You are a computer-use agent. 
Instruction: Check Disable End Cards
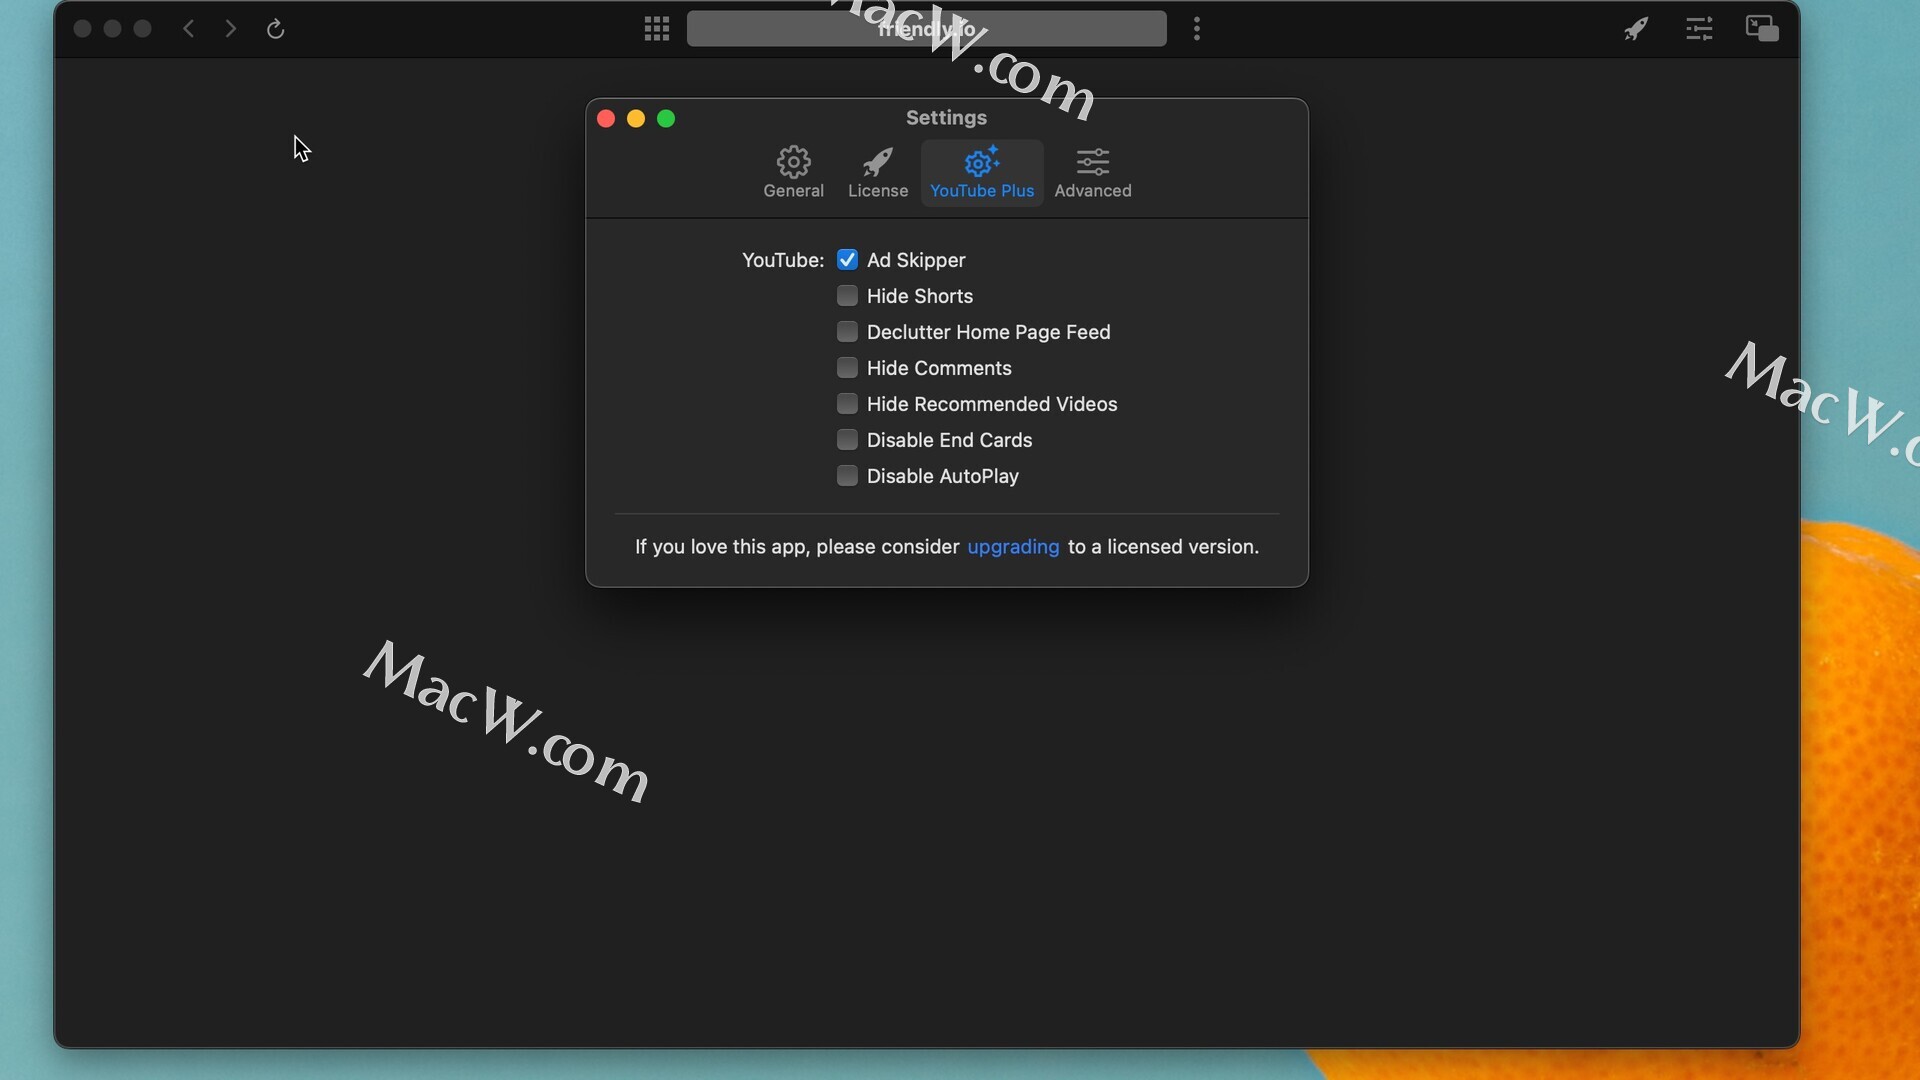tap(847, 440)
